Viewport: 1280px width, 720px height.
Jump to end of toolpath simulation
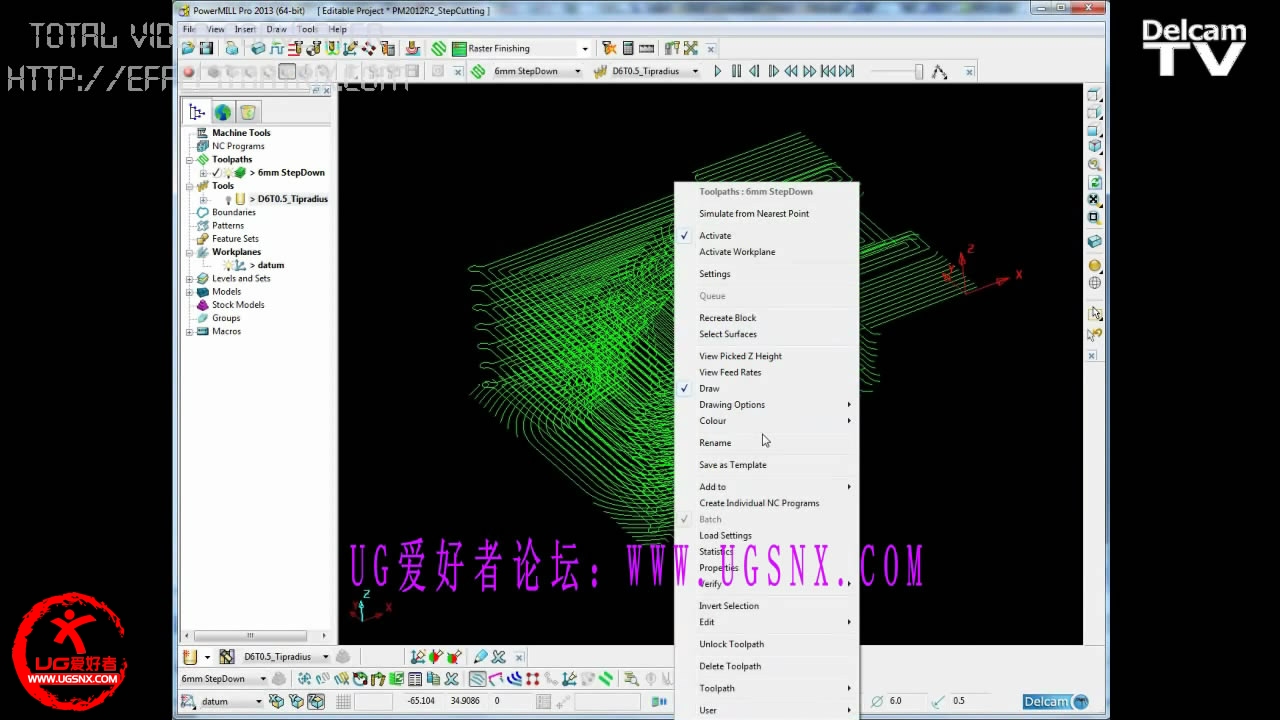tap(847, 72)
